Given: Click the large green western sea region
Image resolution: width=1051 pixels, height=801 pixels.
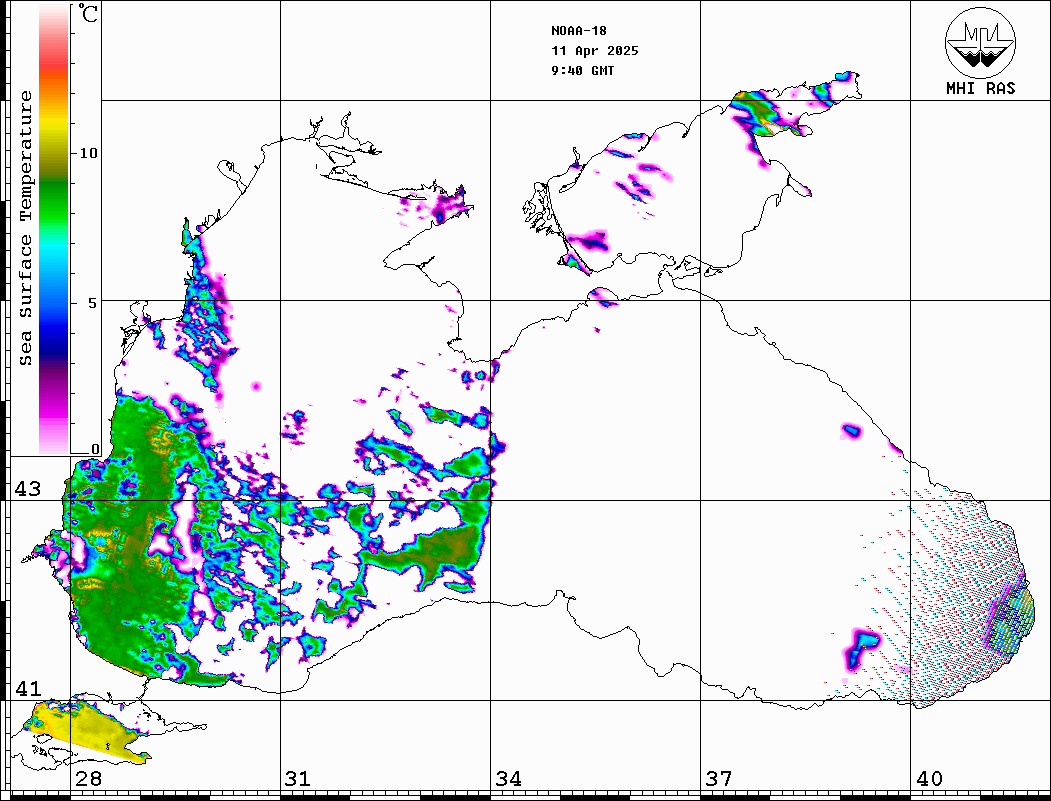Looking at the screenshot, I should (x=134, y=536).
